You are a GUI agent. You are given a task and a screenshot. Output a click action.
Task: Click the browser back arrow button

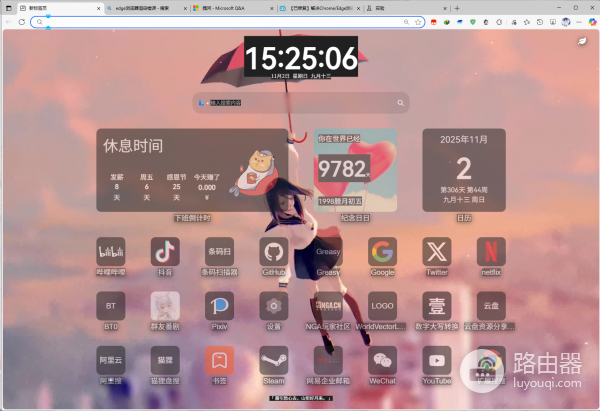pyautogui.click(x=8, y=21)
